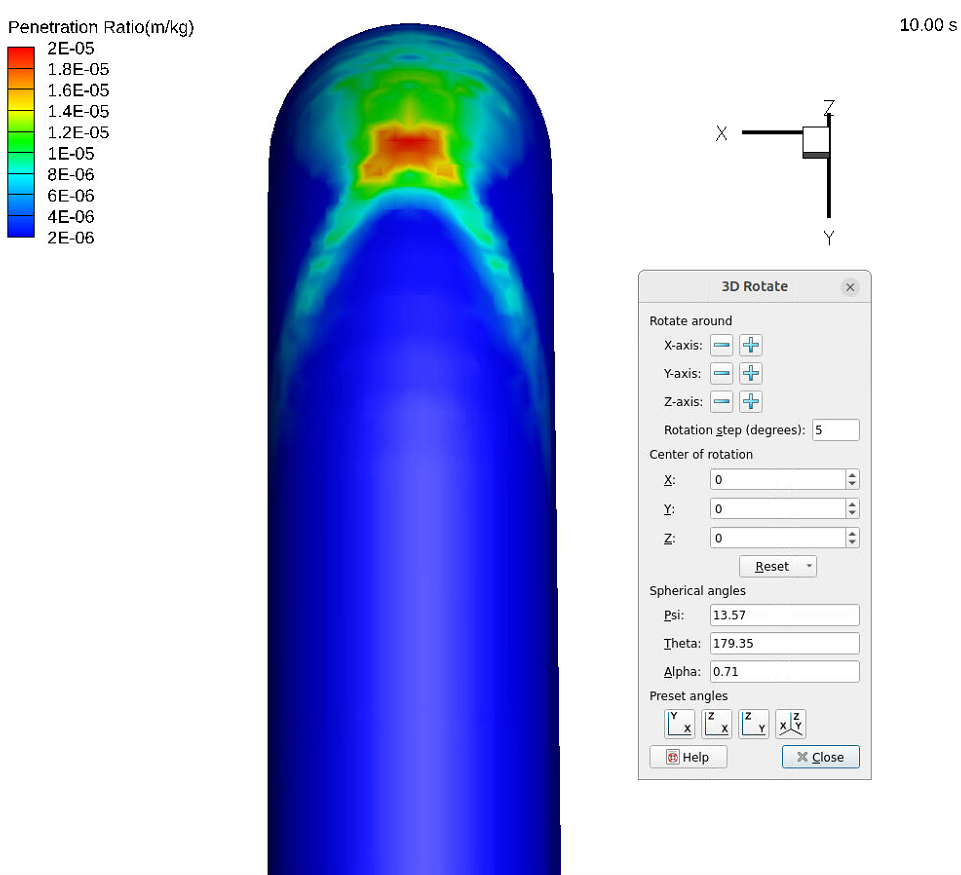Image resolution: width=961 pixels, height=875 pixels.
Task: Switch to the isometric XYZ preset angle
Action: click(790, 723)
